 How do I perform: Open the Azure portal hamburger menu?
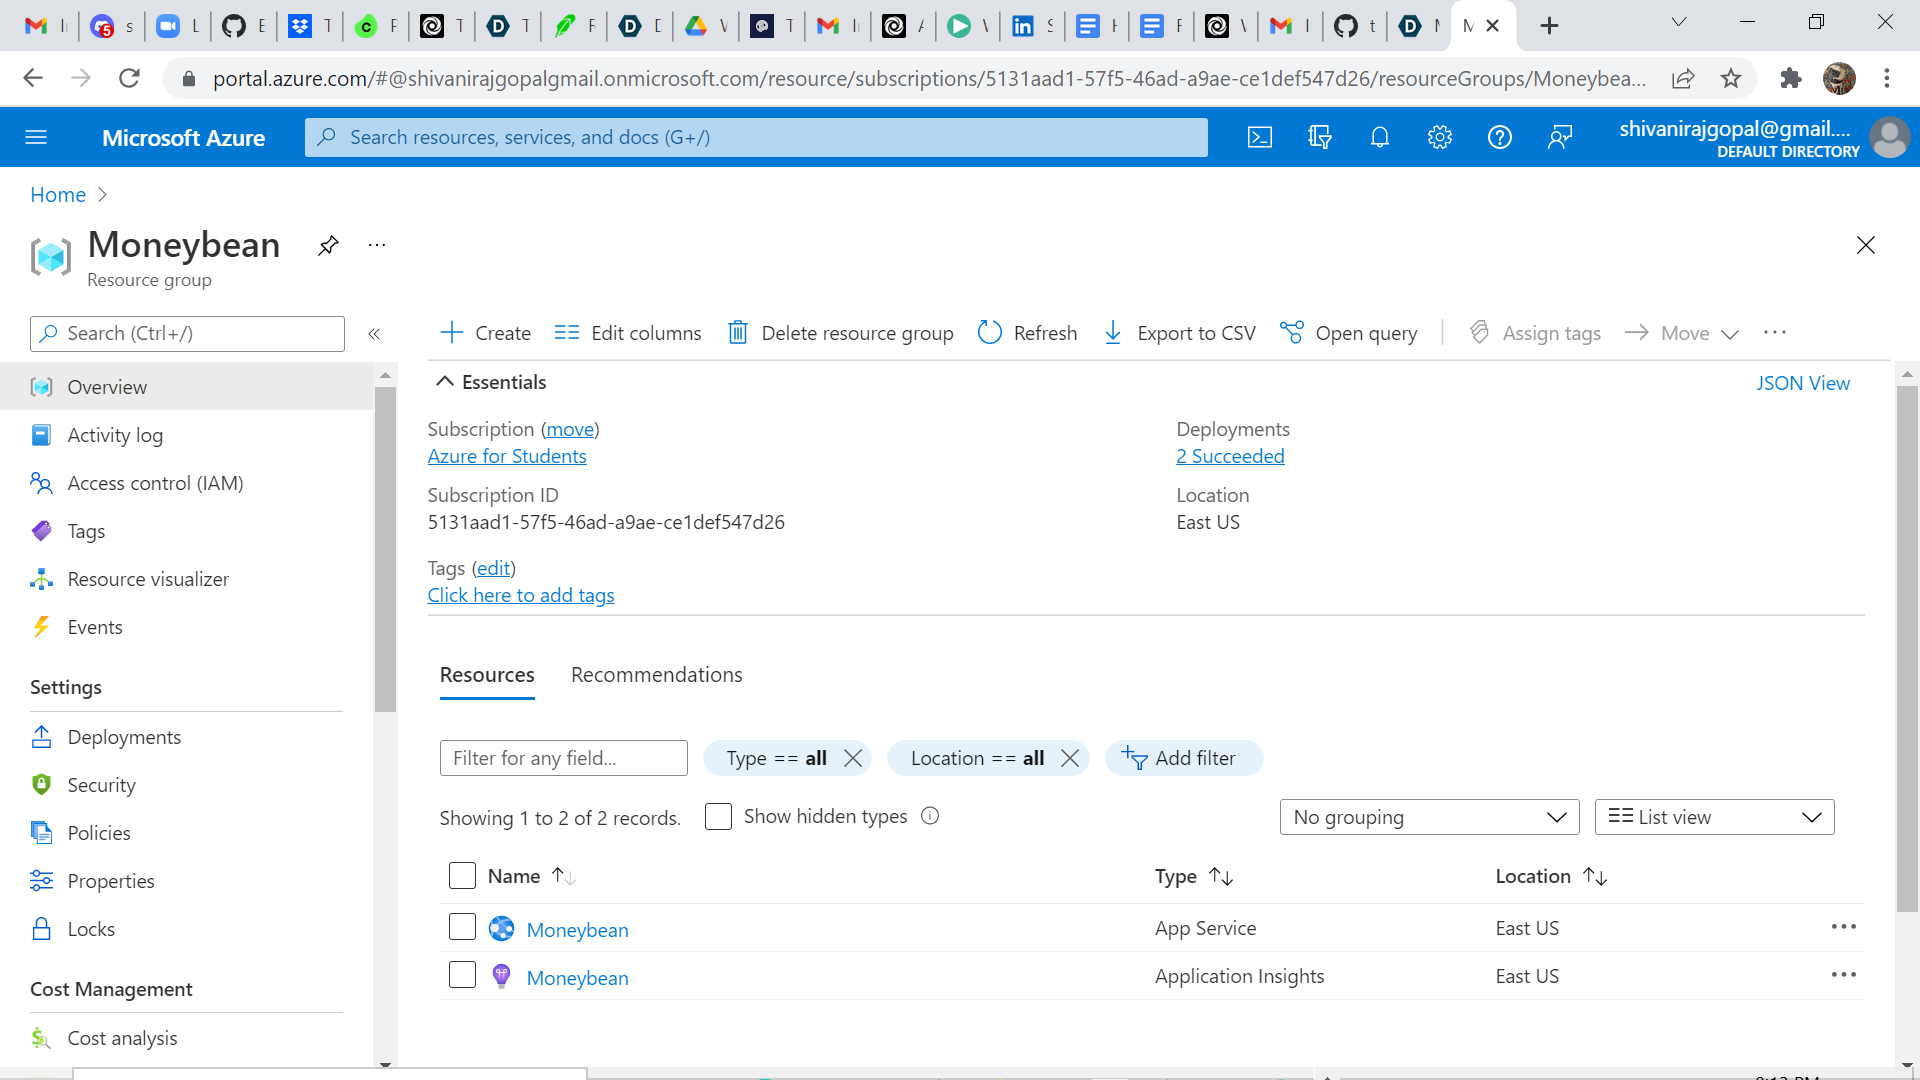(x=36, y=138)
